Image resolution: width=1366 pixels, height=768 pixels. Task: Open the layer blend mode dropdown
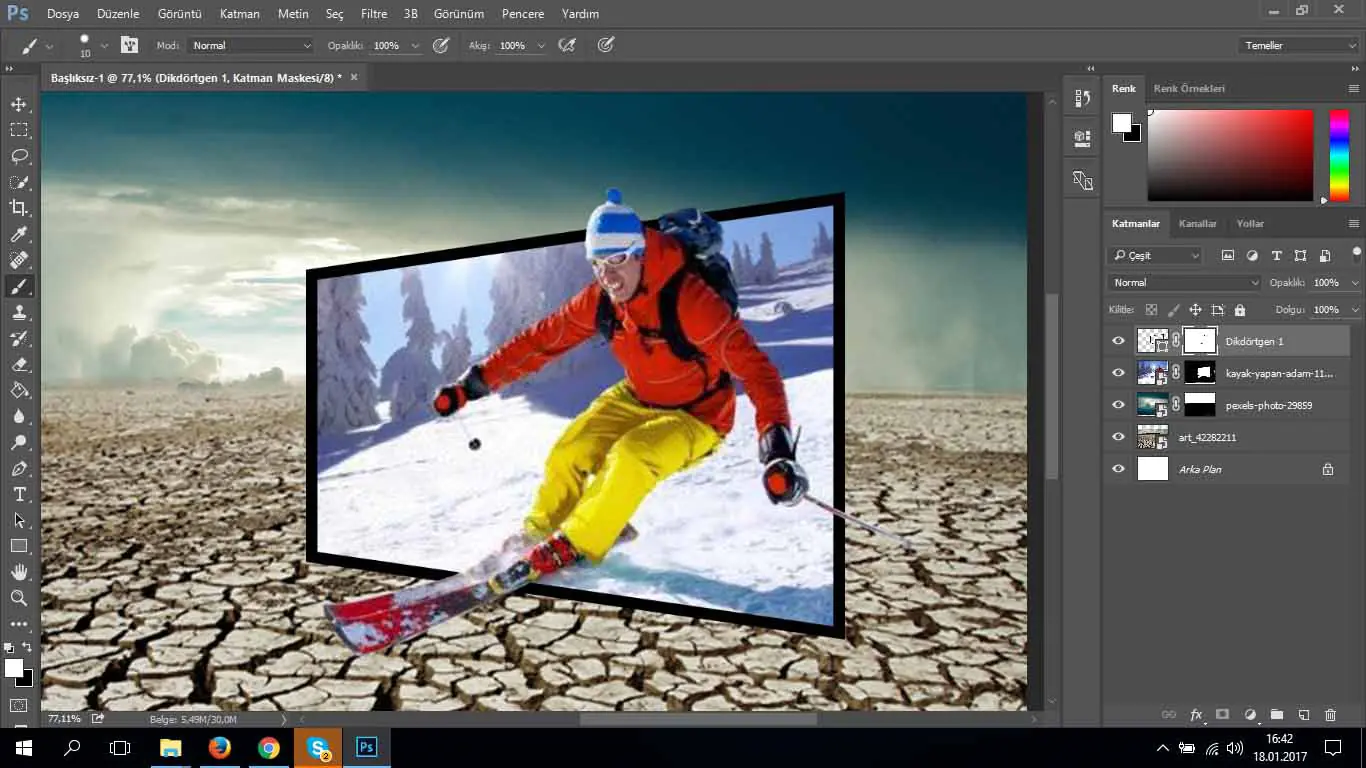click(x=1185, y=283)
